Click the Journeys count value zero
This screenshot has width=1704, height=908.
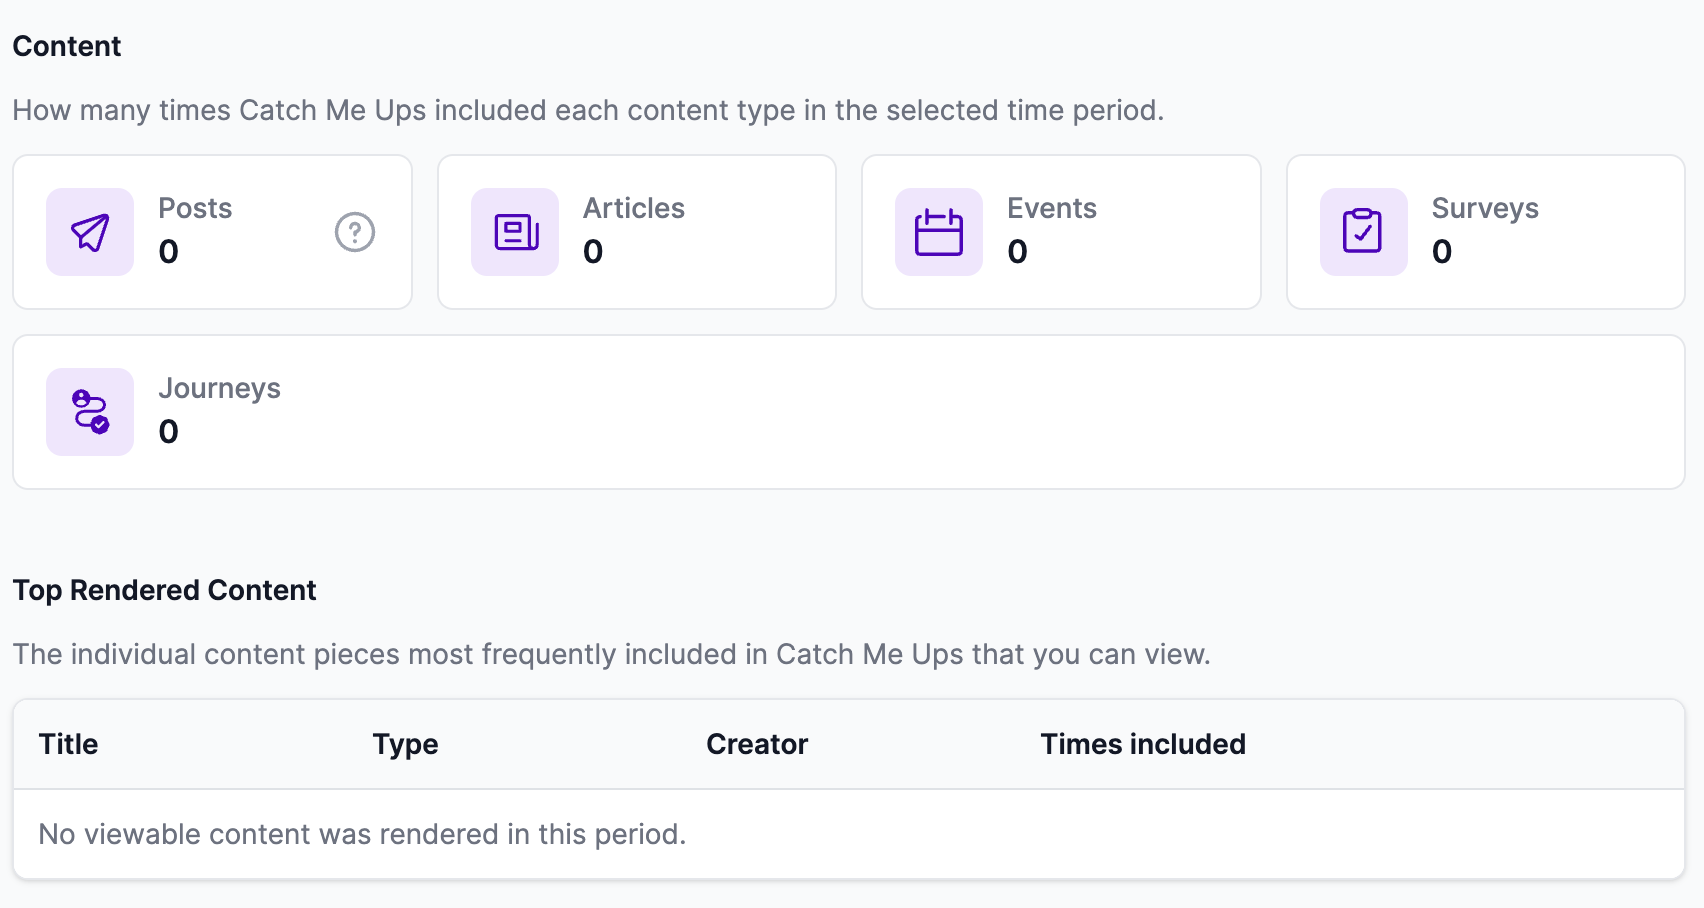[x=168, y=431]
